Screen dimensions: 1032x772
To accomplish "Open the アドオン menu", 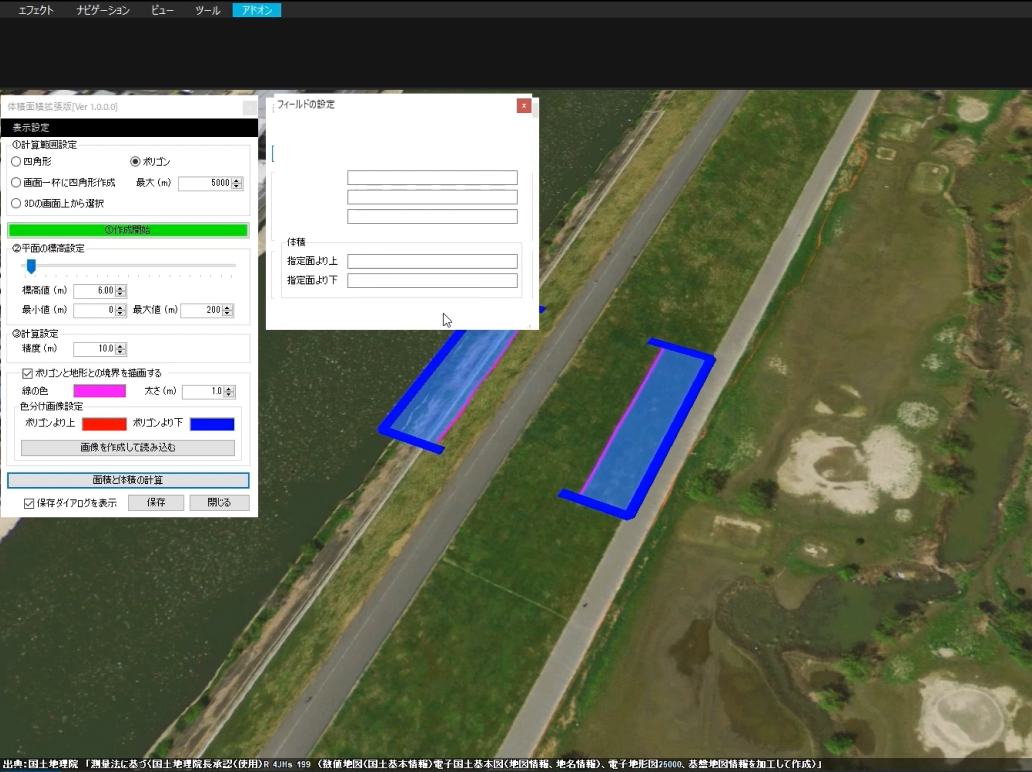I will 255,9.
